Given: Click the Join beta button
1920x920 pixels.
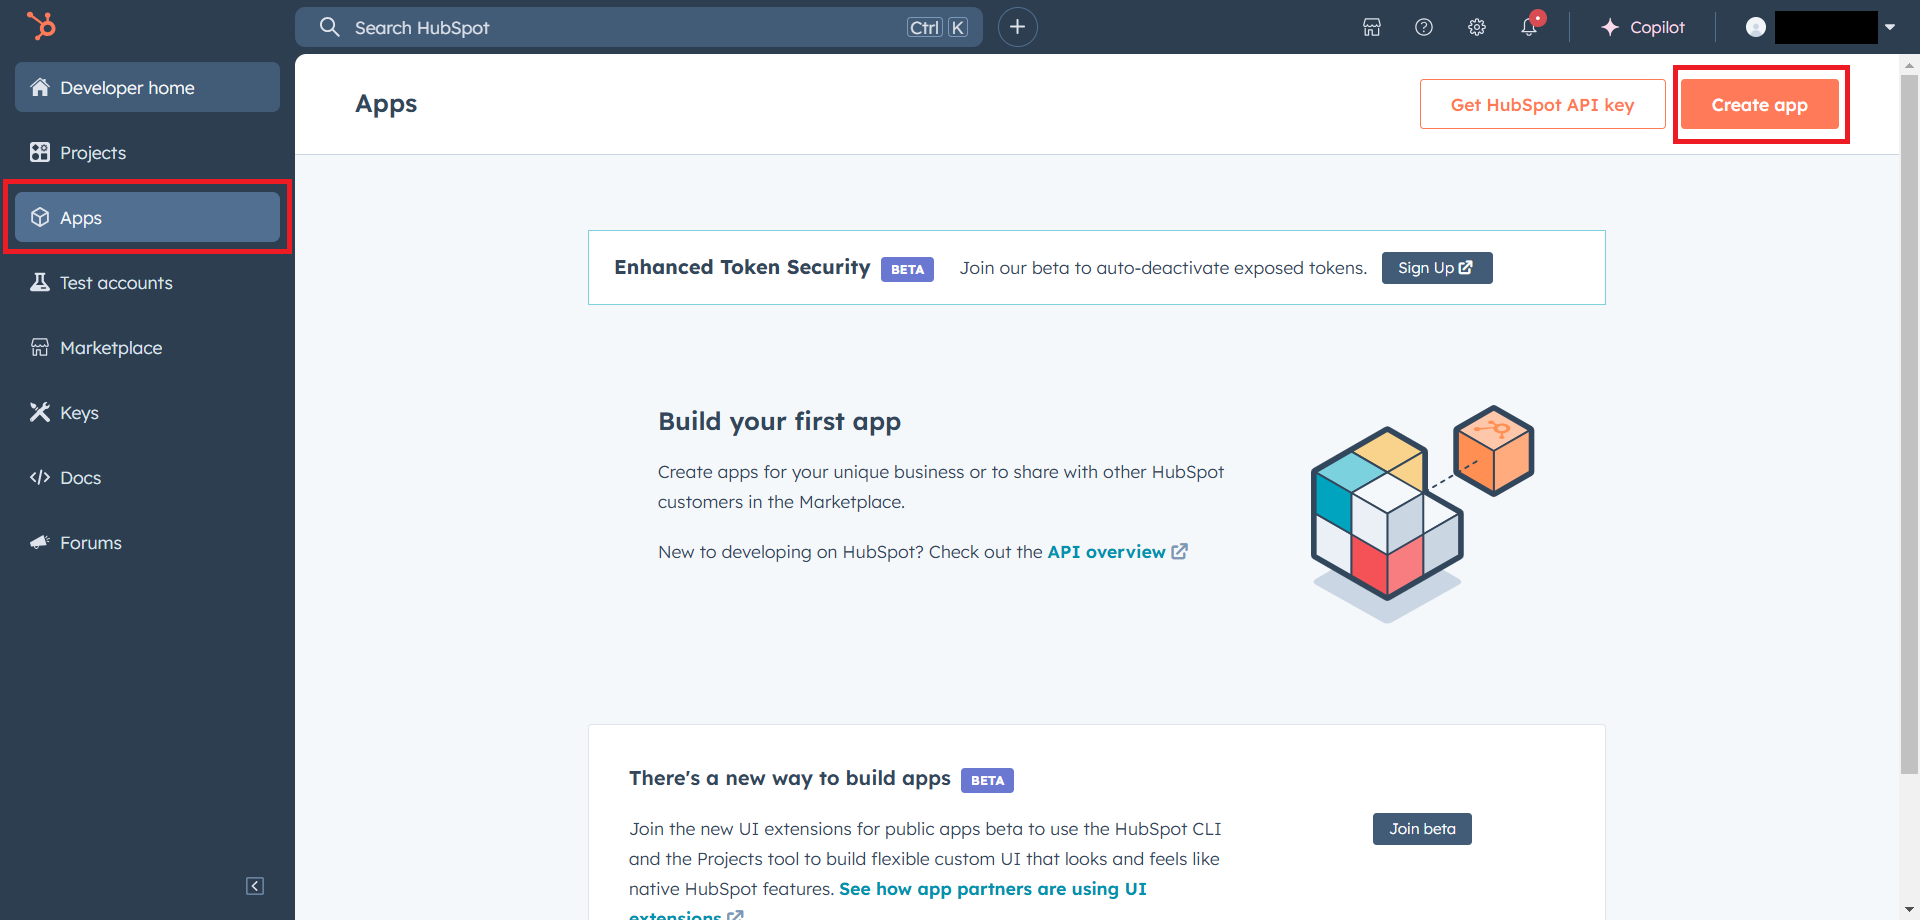Looking at the screenshot, I should coord(1422,829).
